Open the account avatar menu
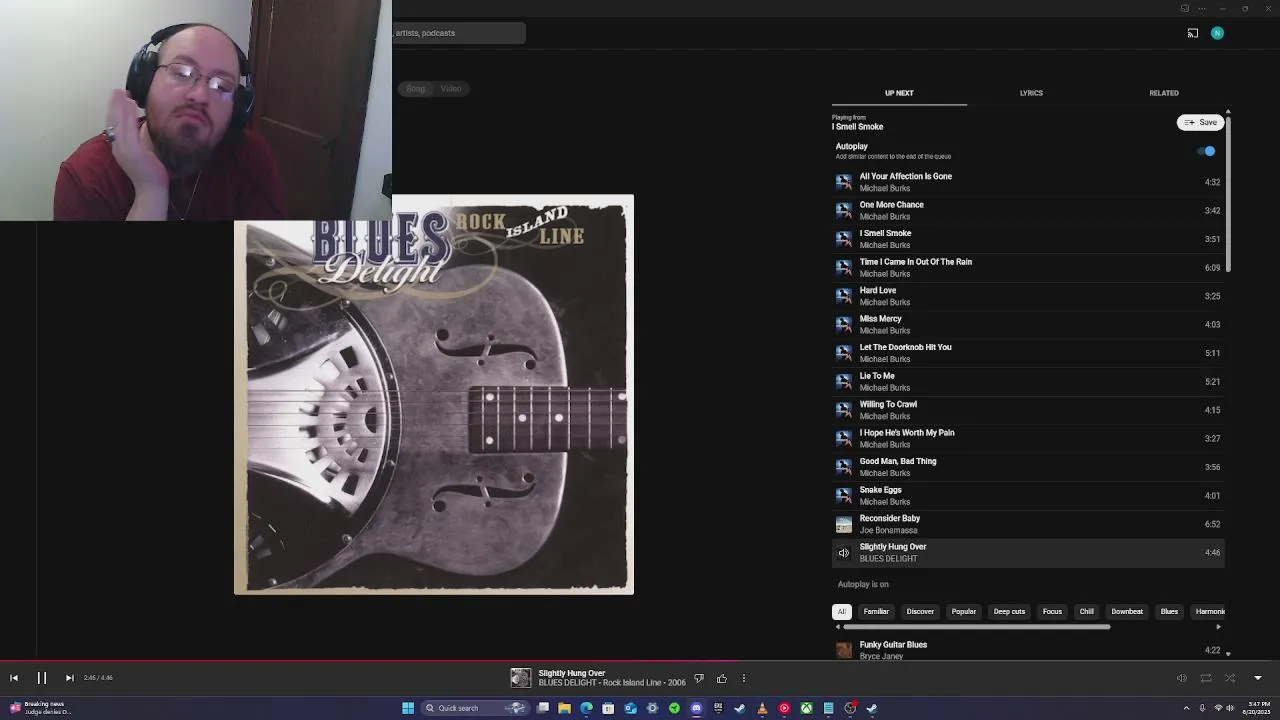Screen dimensions: 1280x720 (1217, 33)
